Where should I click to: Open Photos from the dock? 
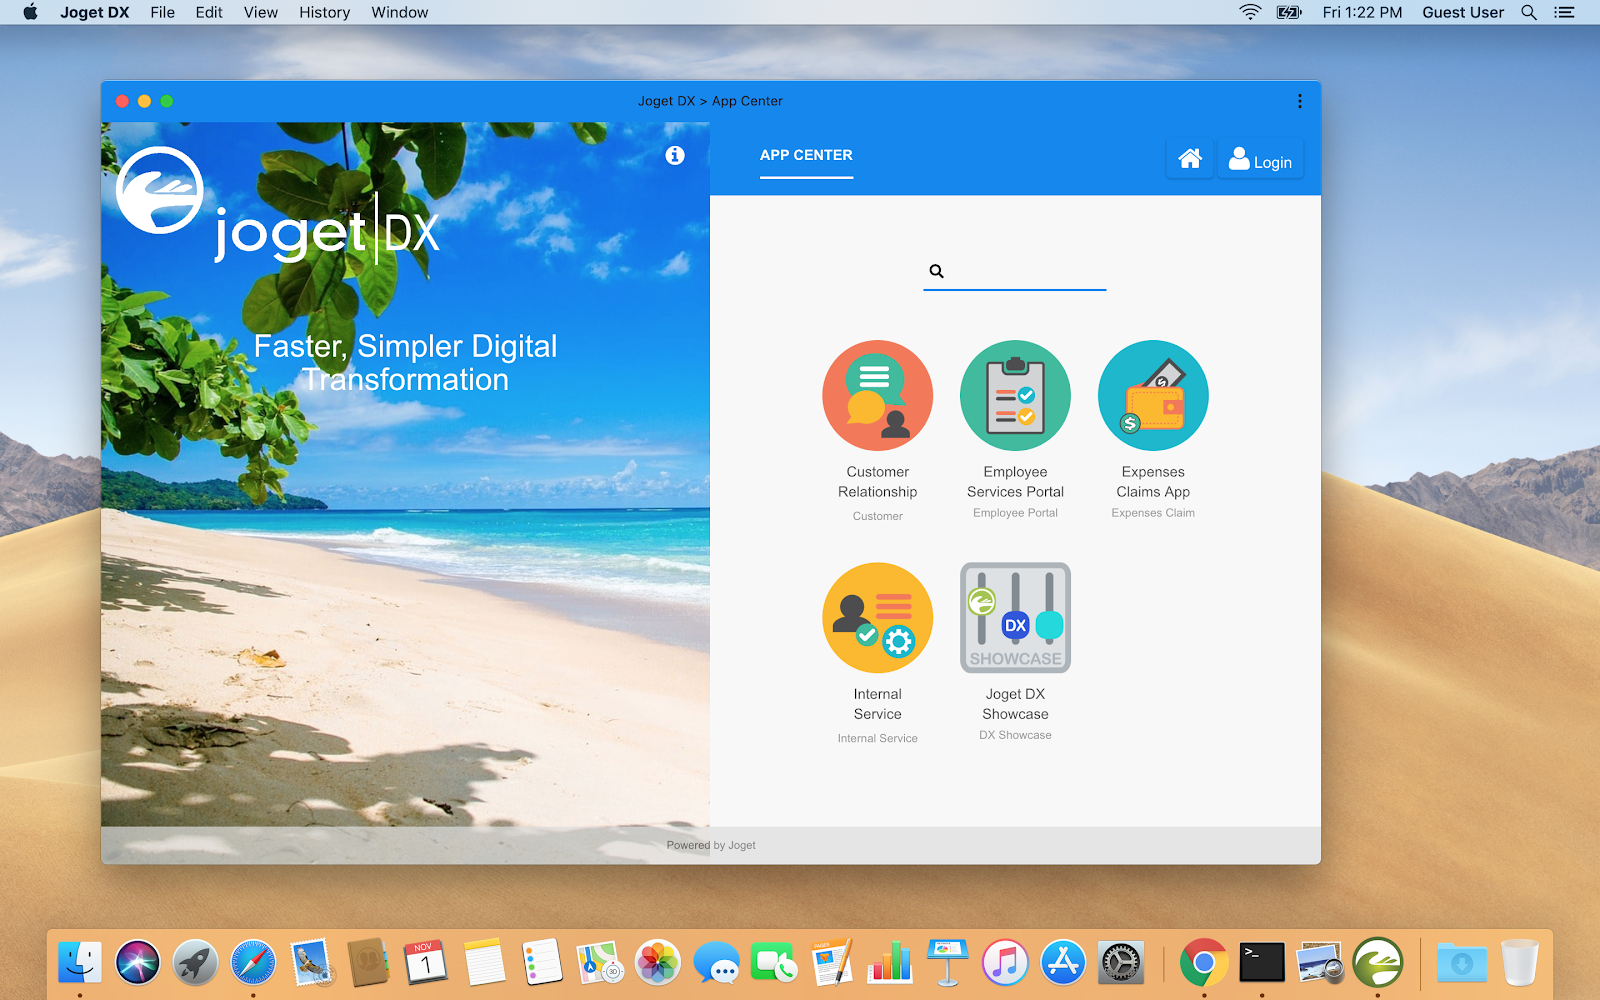(658, 963)
